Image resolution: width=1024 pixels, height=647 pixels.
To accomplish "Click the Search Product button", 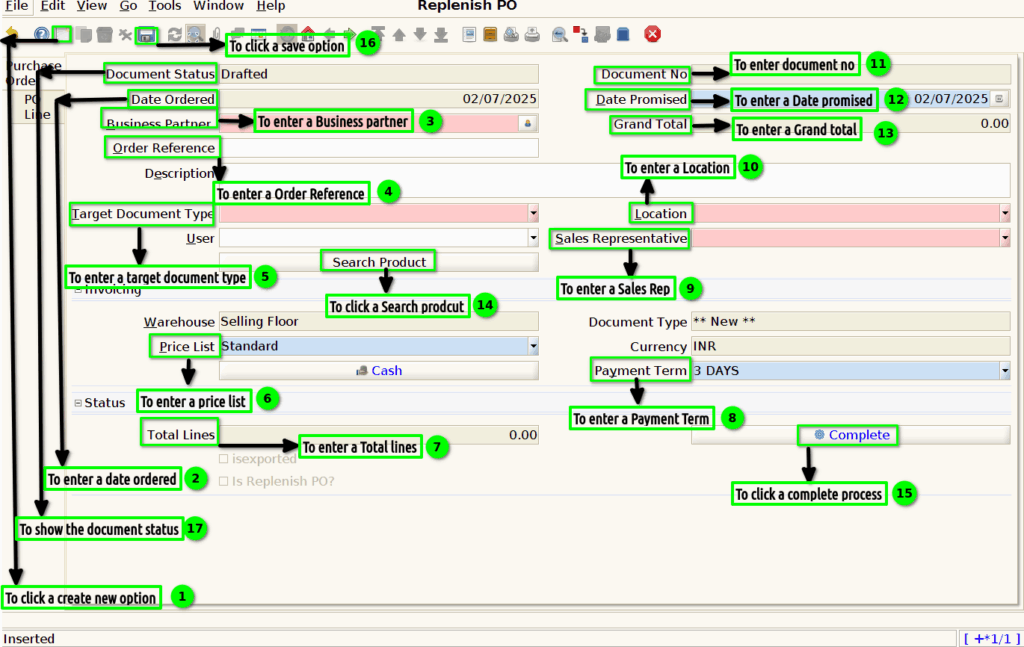I will pyautogui.click(x=379, y=262).
